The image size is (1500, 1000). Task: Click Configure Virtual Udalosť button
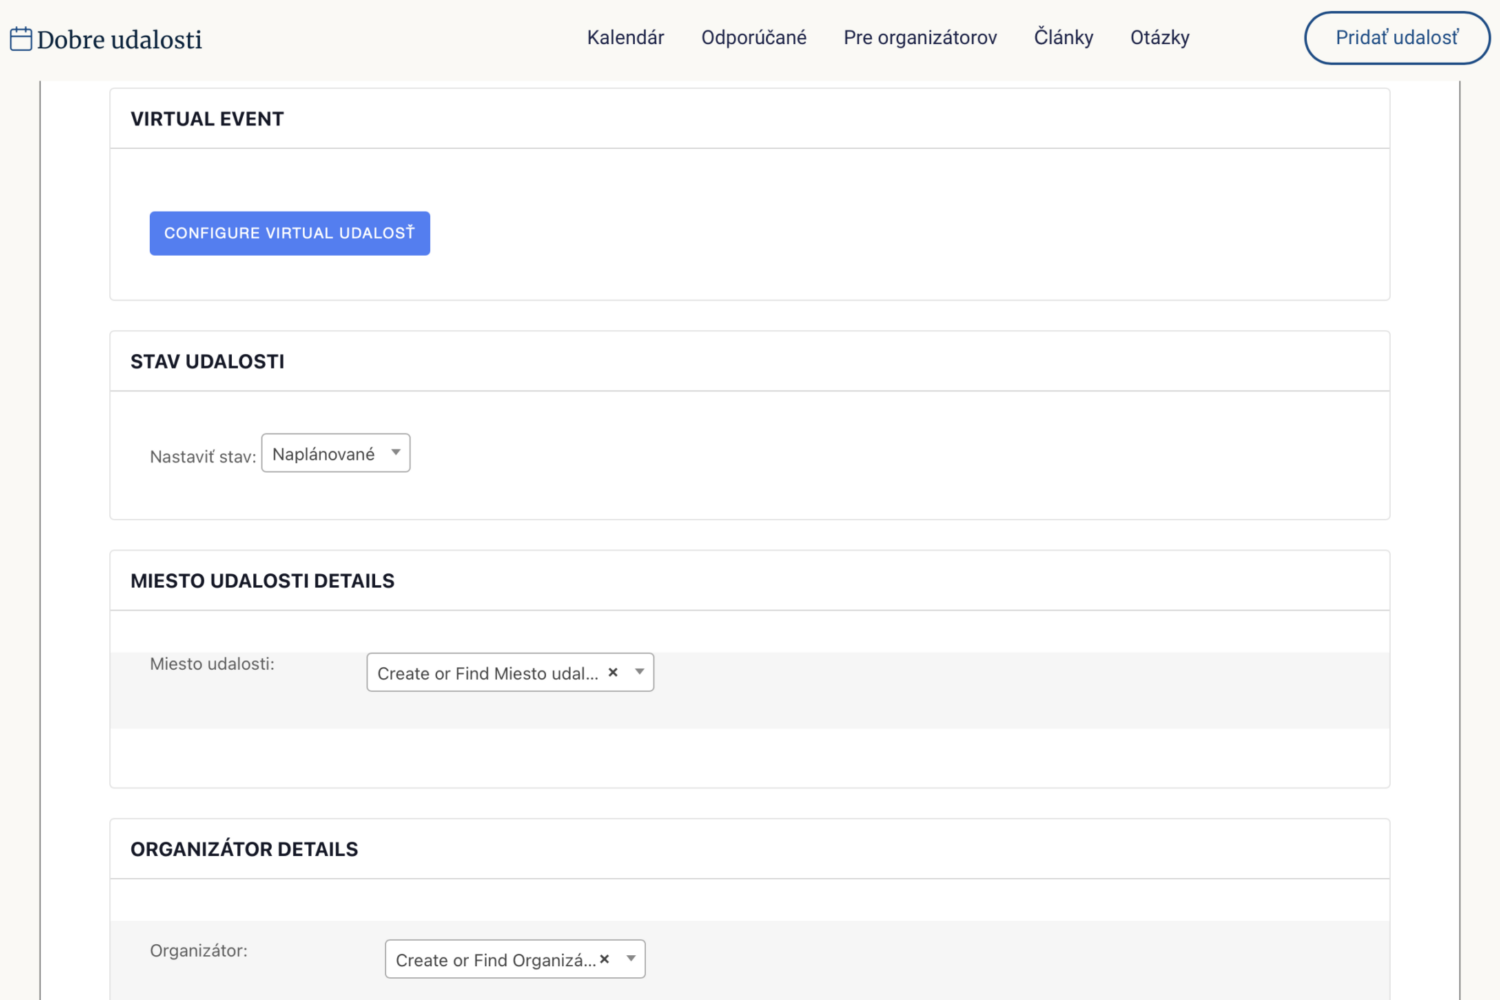(x=290, y=233)
